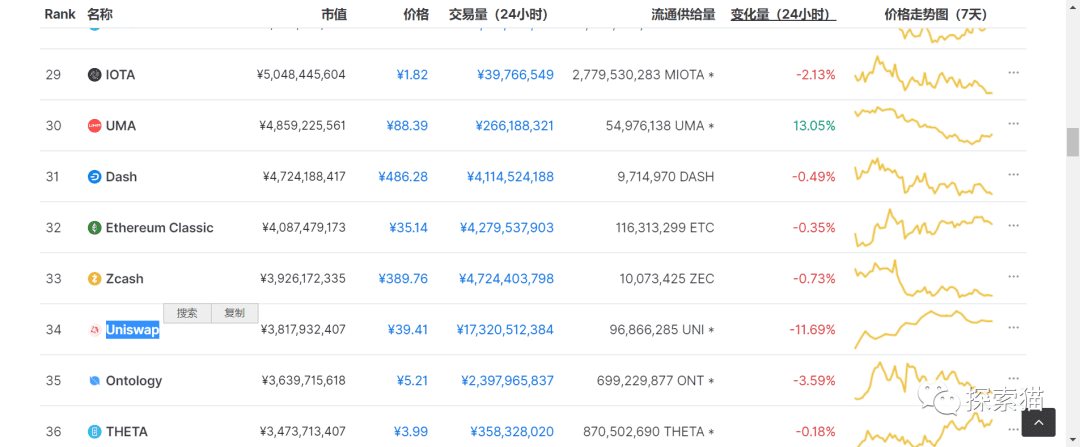Click the IOTA coin logo icon
Image resolution: width=1080 pixels, height=447 pixels.
point(94,74)
